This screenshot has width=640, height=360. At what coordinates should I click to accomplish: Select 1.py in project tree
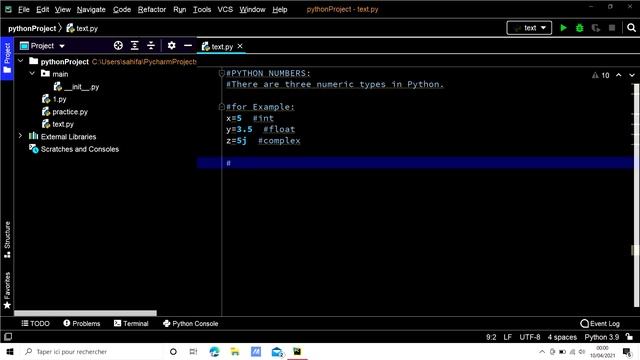click(x=54, y=99)
